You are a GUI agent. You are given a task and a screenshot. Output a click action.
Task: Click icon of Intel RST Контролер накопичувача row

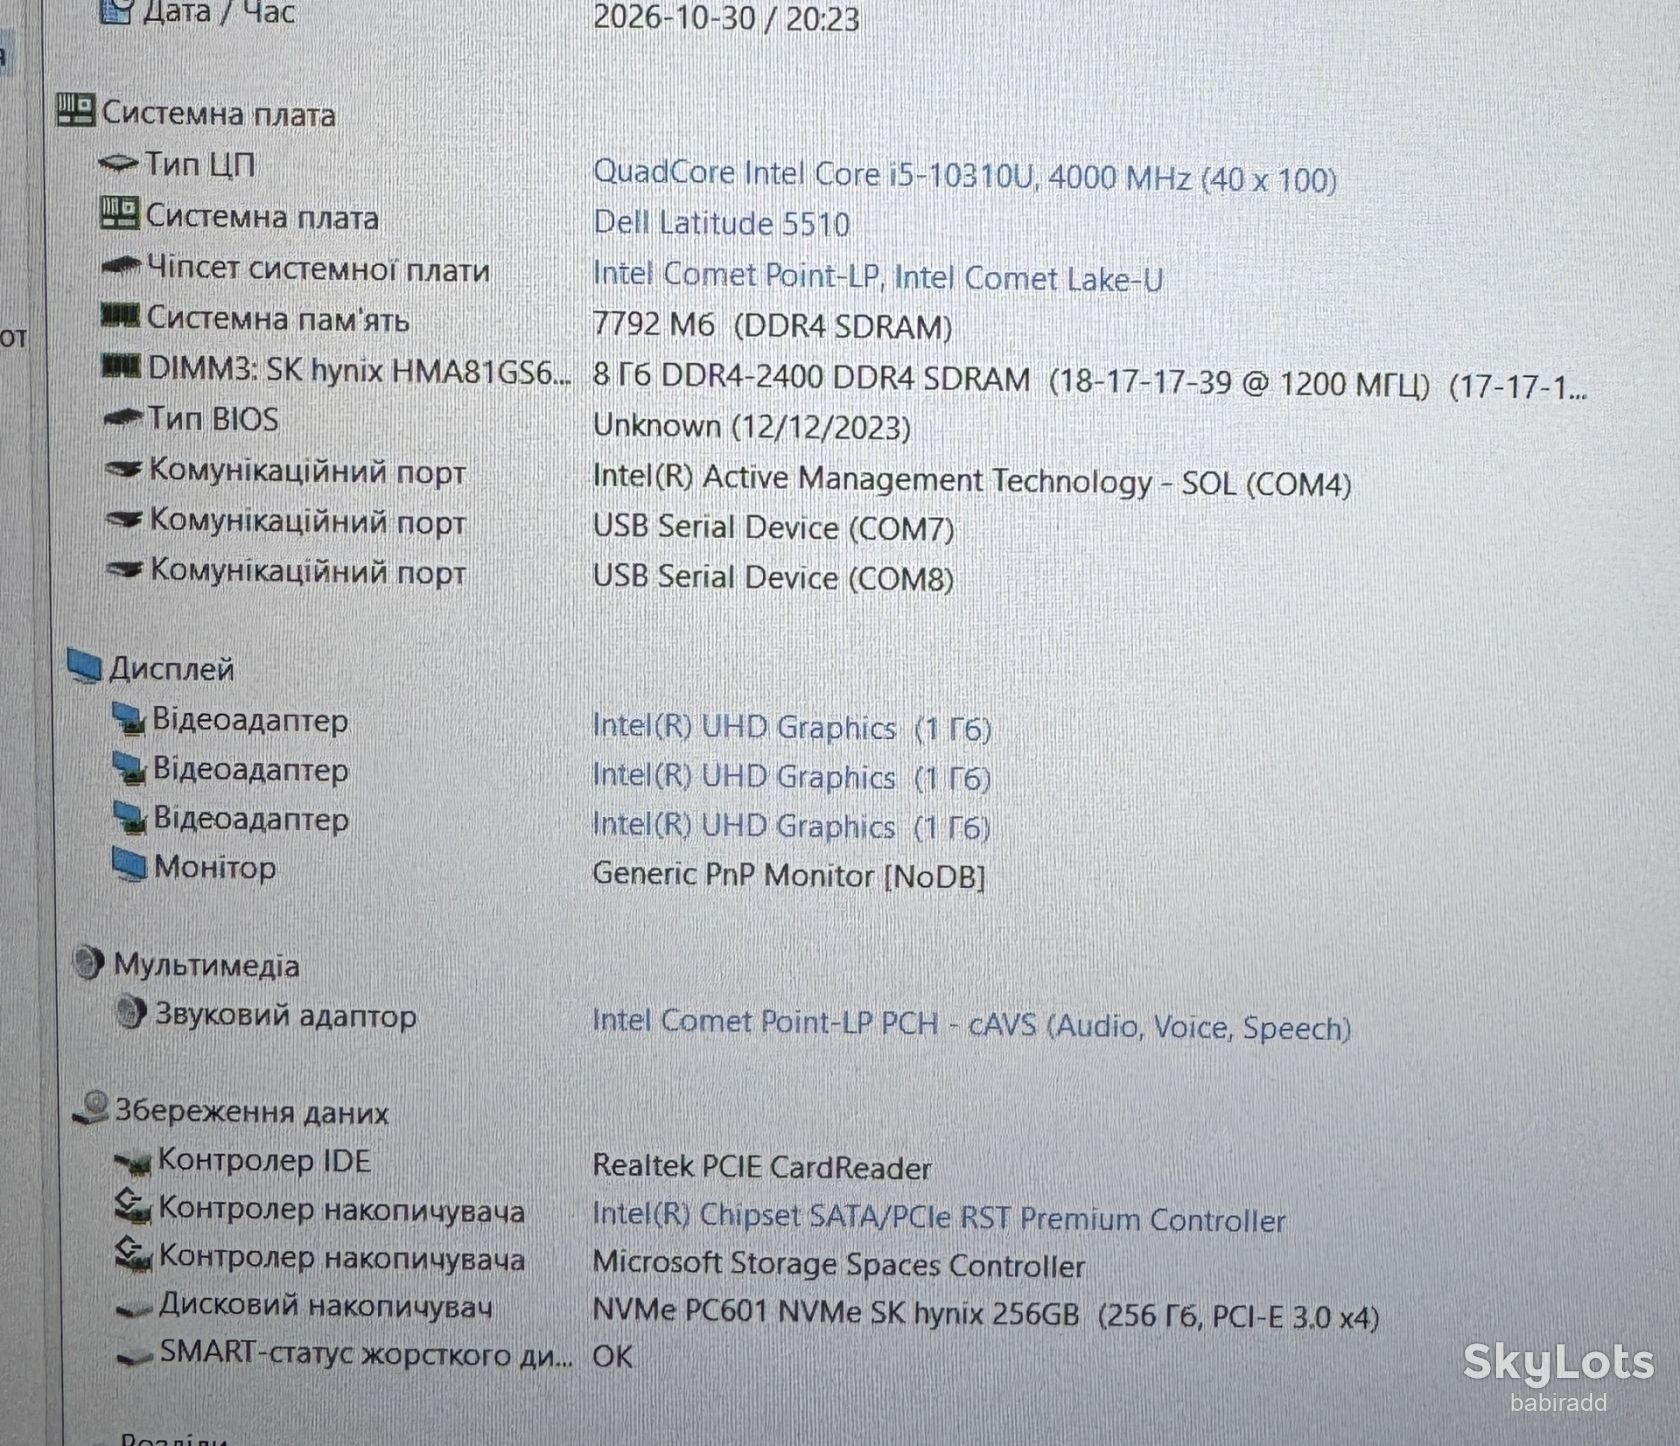(x=133, y=1206)
